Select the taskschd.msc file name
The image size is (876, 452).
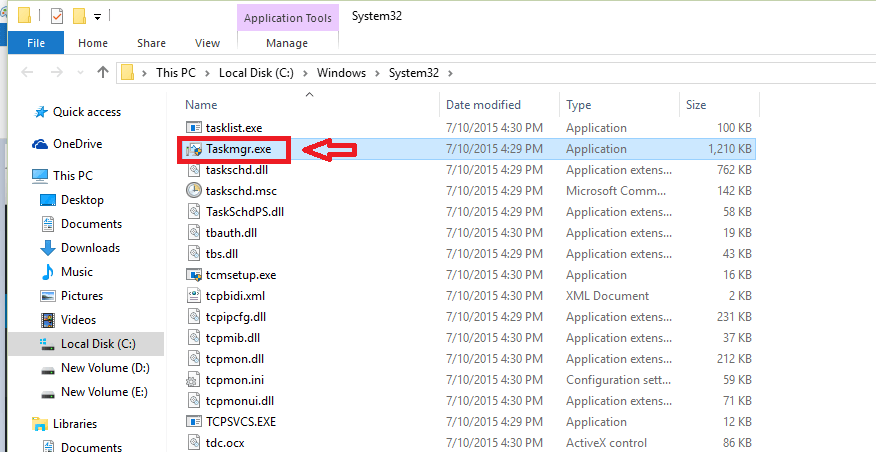241,191
